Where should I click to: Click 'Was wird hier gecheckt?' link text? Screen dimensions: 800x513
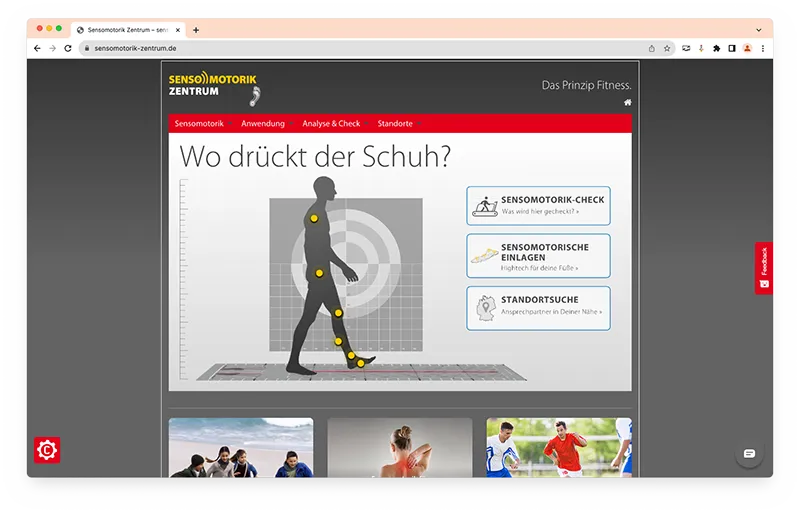(540, 211)
